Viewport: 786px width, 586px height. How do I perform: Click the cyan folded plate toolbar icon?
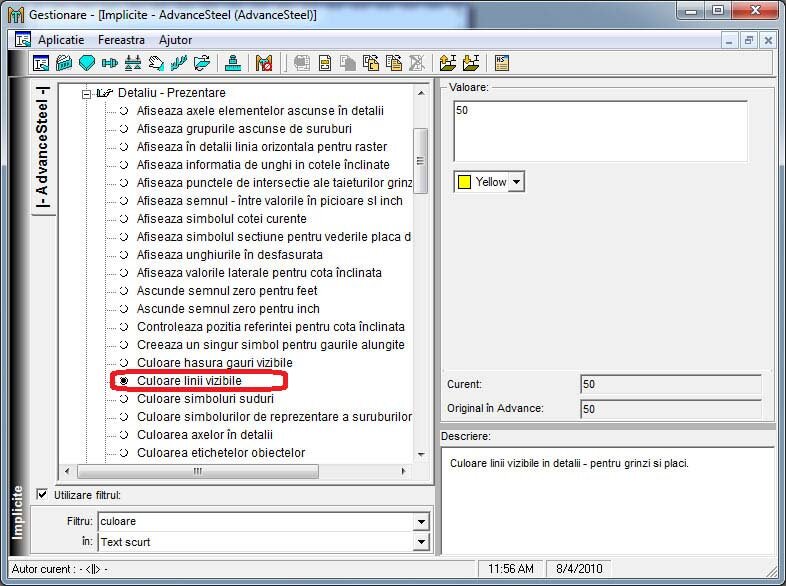(64, 63)
